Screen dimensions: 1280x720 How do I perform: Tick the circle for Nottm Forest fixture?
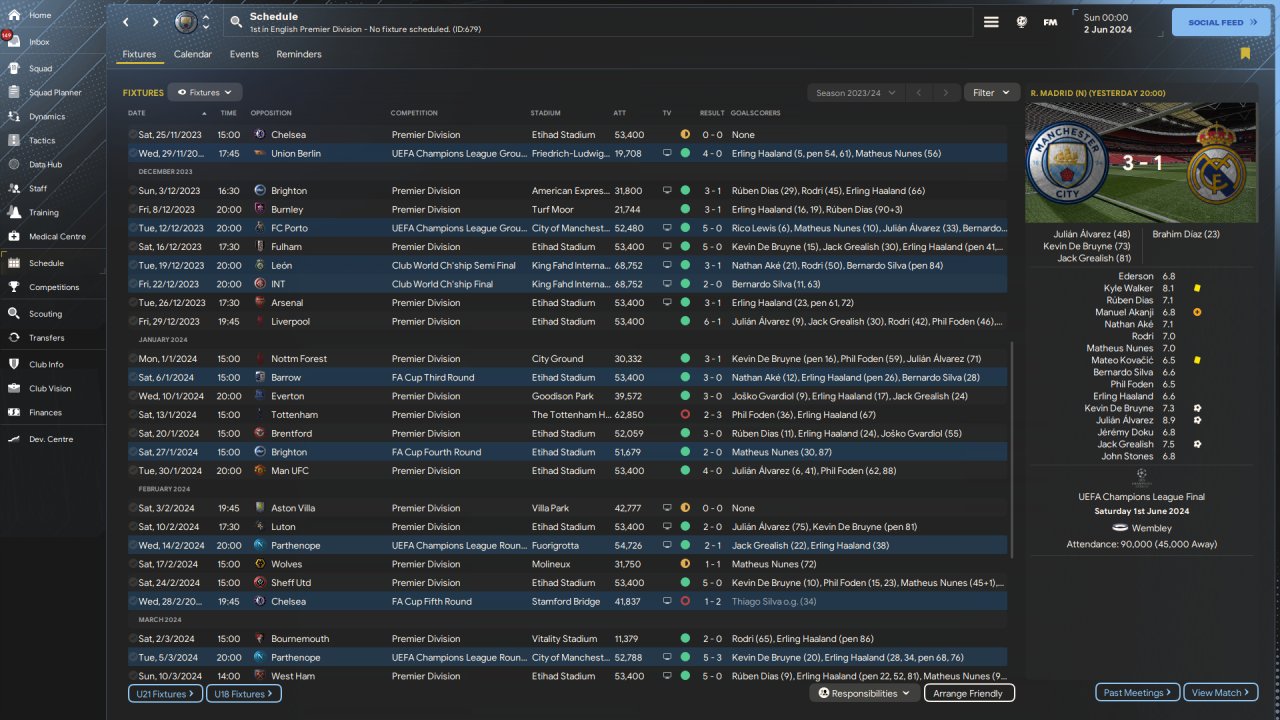(x=133, y=359)
